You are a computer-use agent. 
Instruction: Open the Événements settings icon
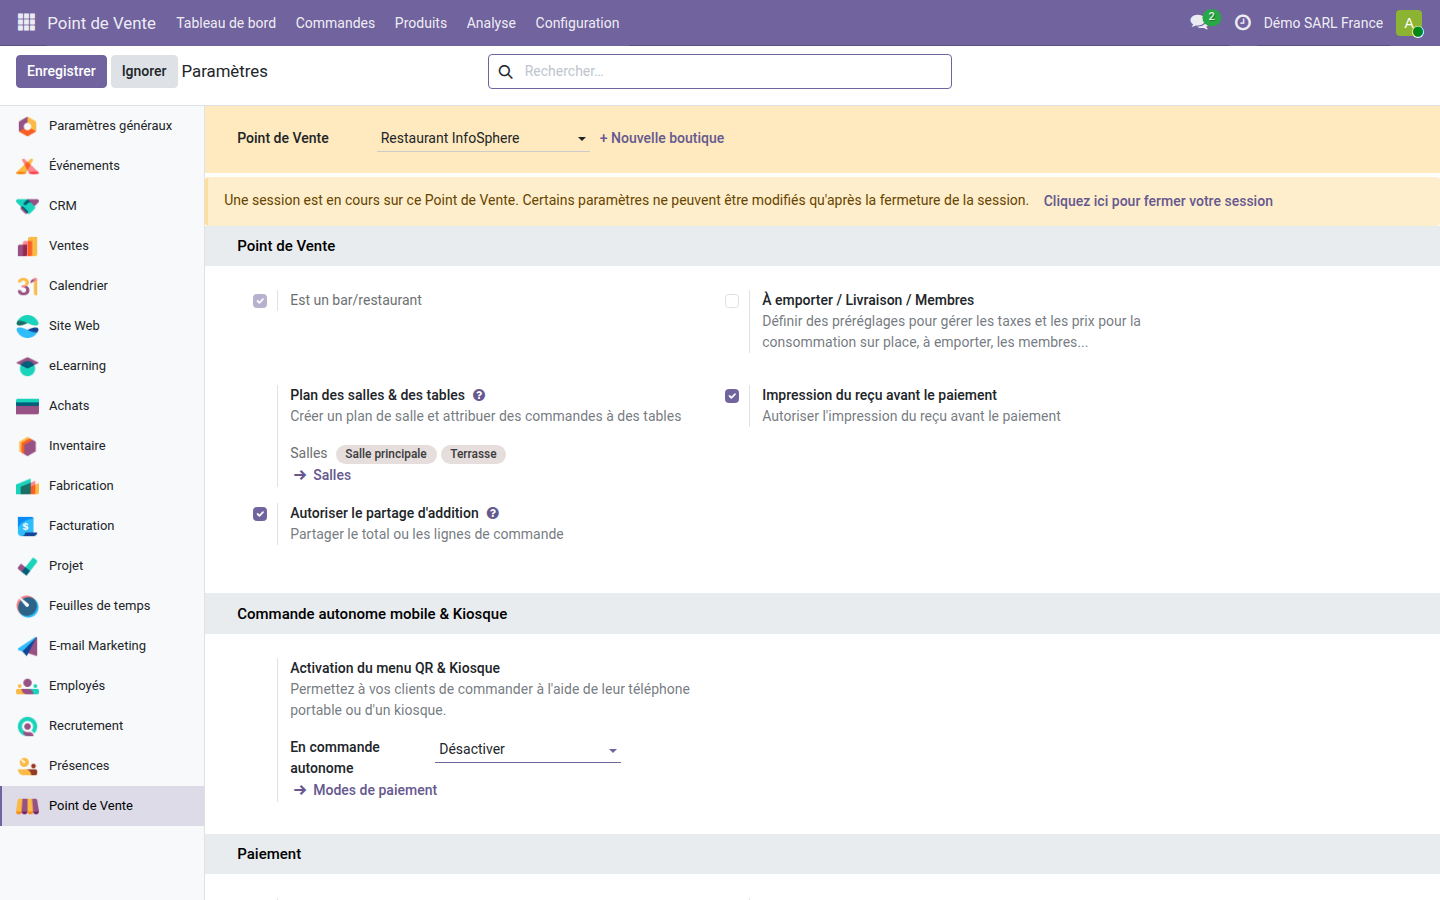coord(28,166)
